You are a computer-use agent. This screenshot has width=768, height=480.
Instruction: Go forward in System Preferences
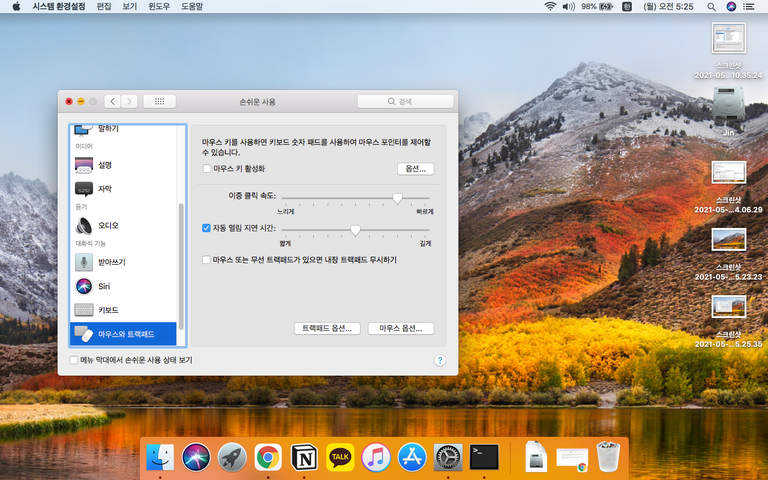(x=129, y=101)
